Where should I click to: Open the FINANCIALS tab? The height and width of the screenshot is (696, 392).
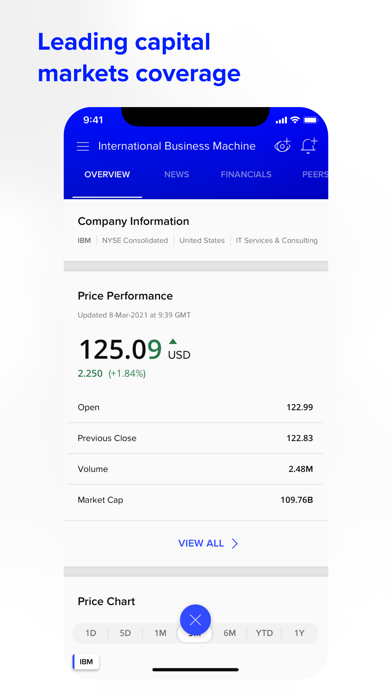click(246, 174)
